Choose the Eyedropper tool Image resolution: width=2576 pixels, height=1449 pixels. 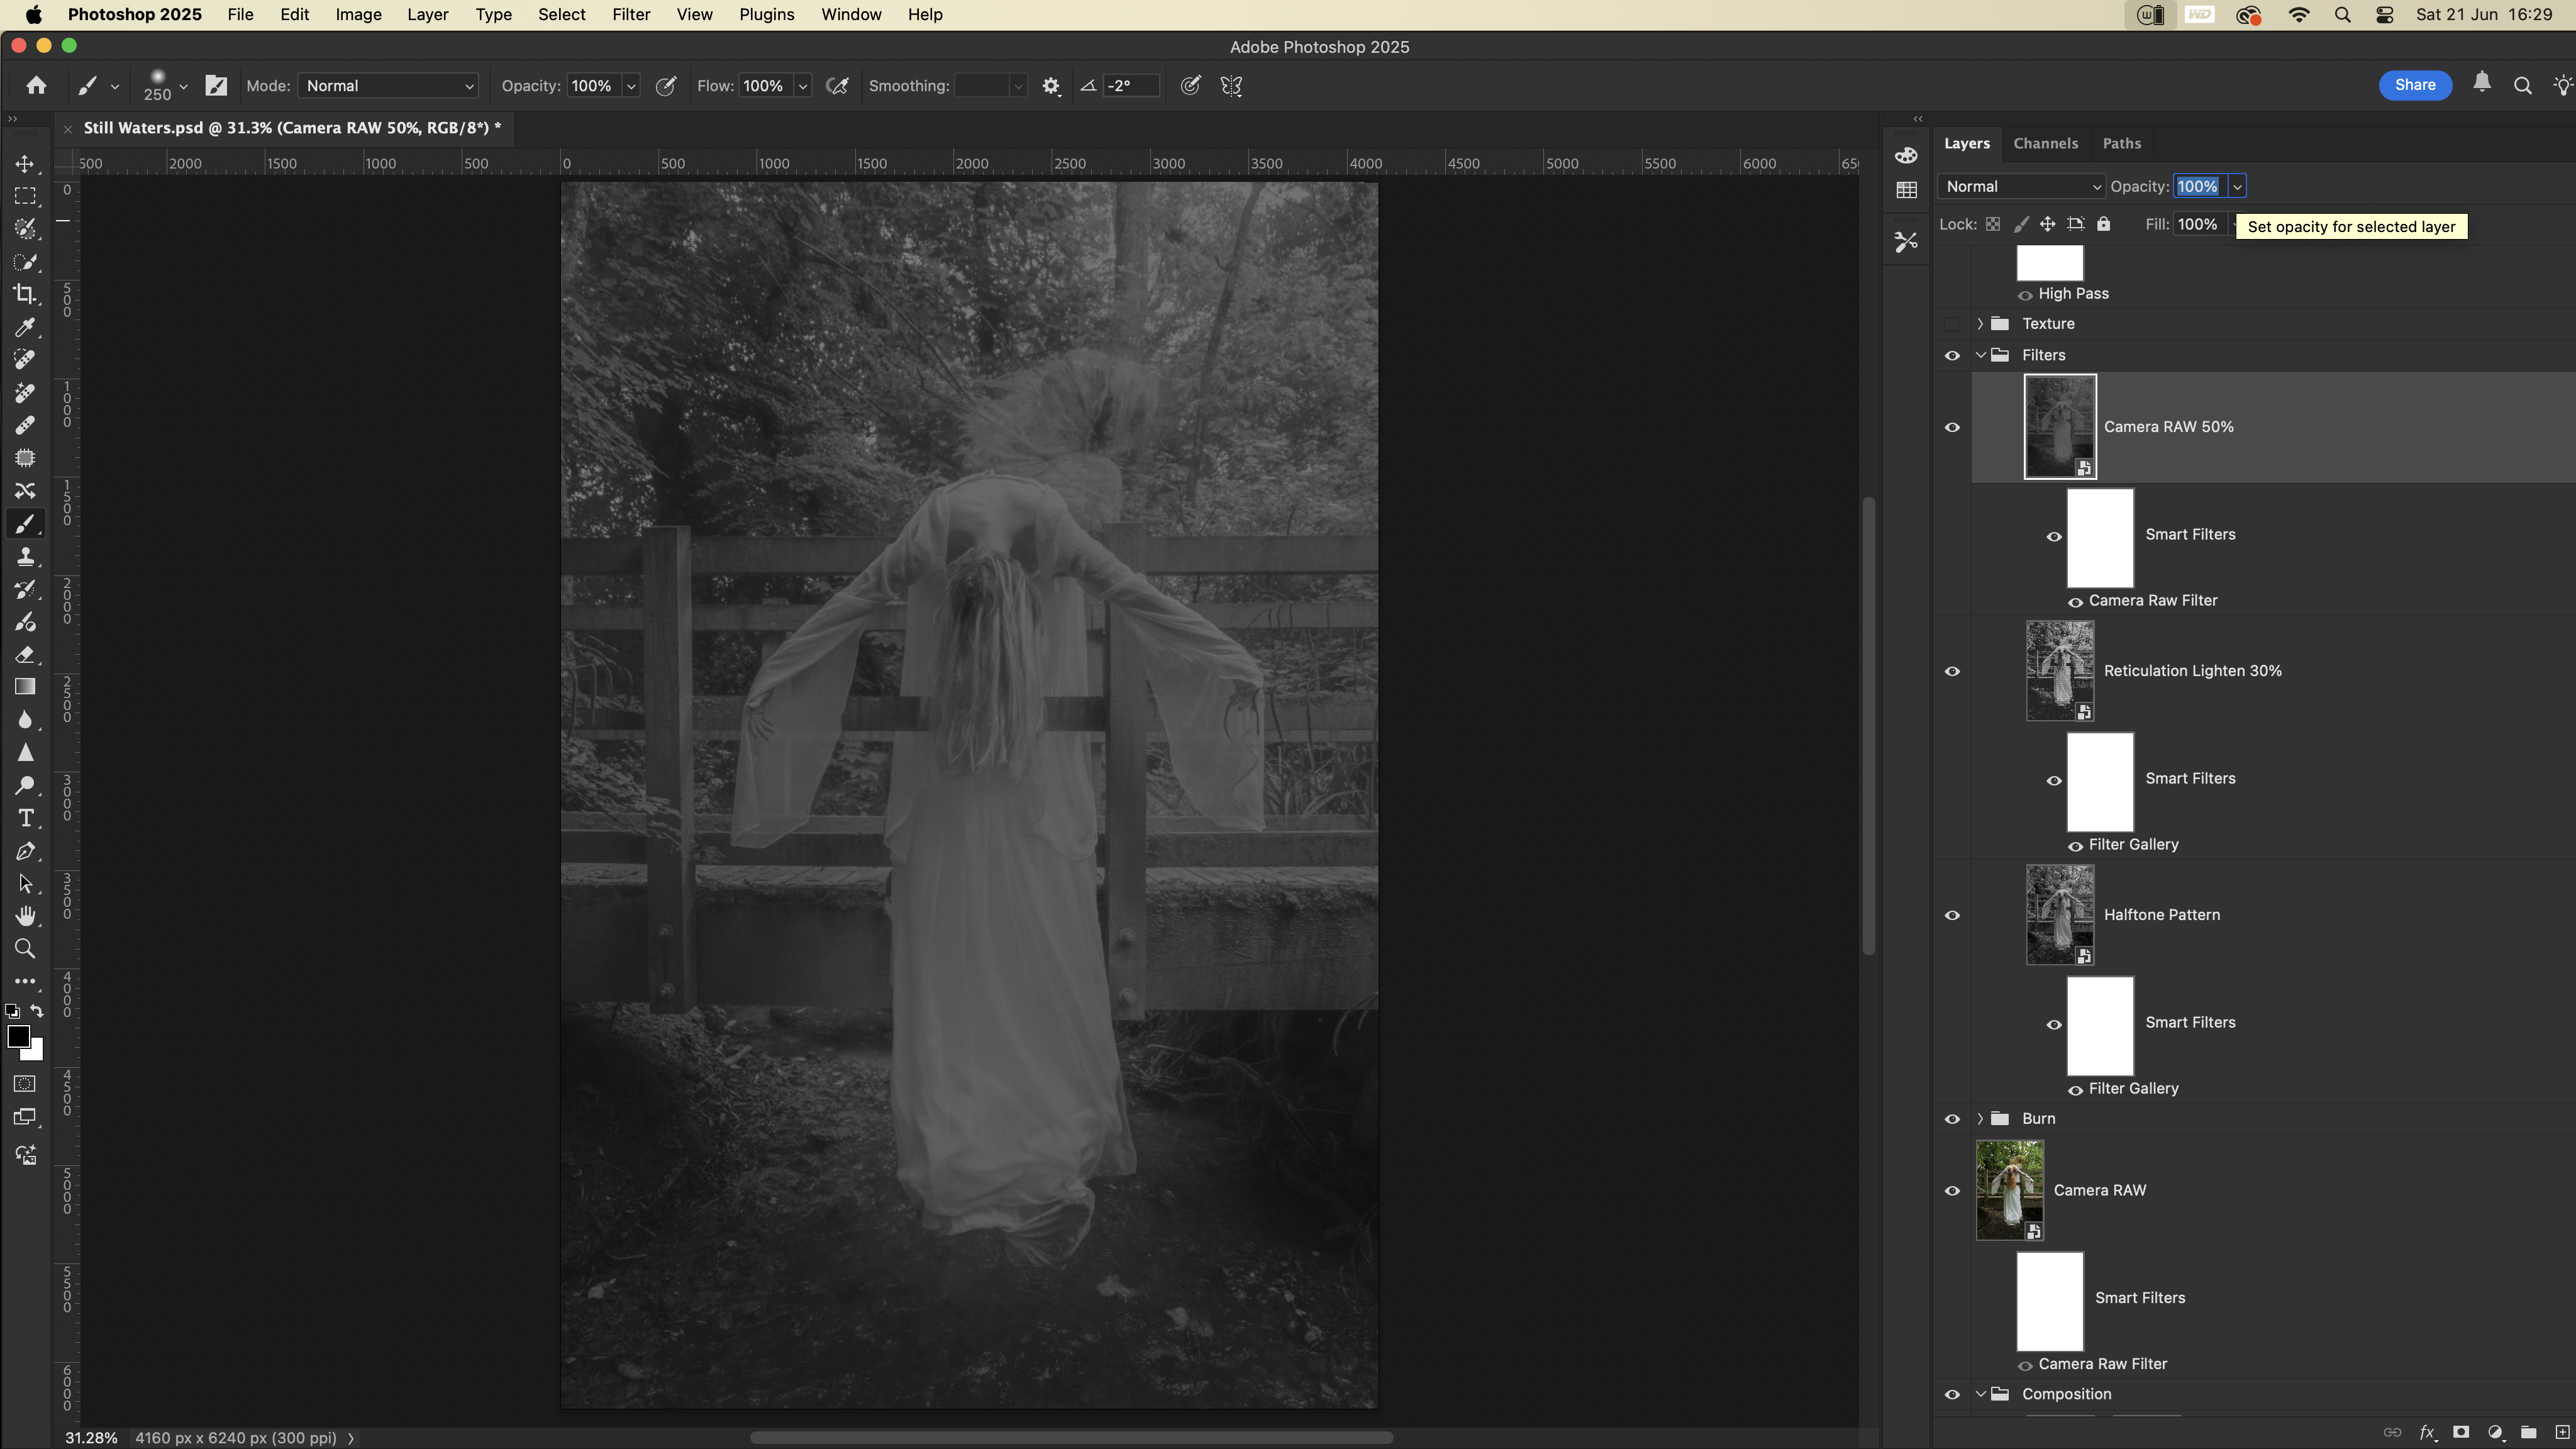pyautogui.click(x=25, y=327)
